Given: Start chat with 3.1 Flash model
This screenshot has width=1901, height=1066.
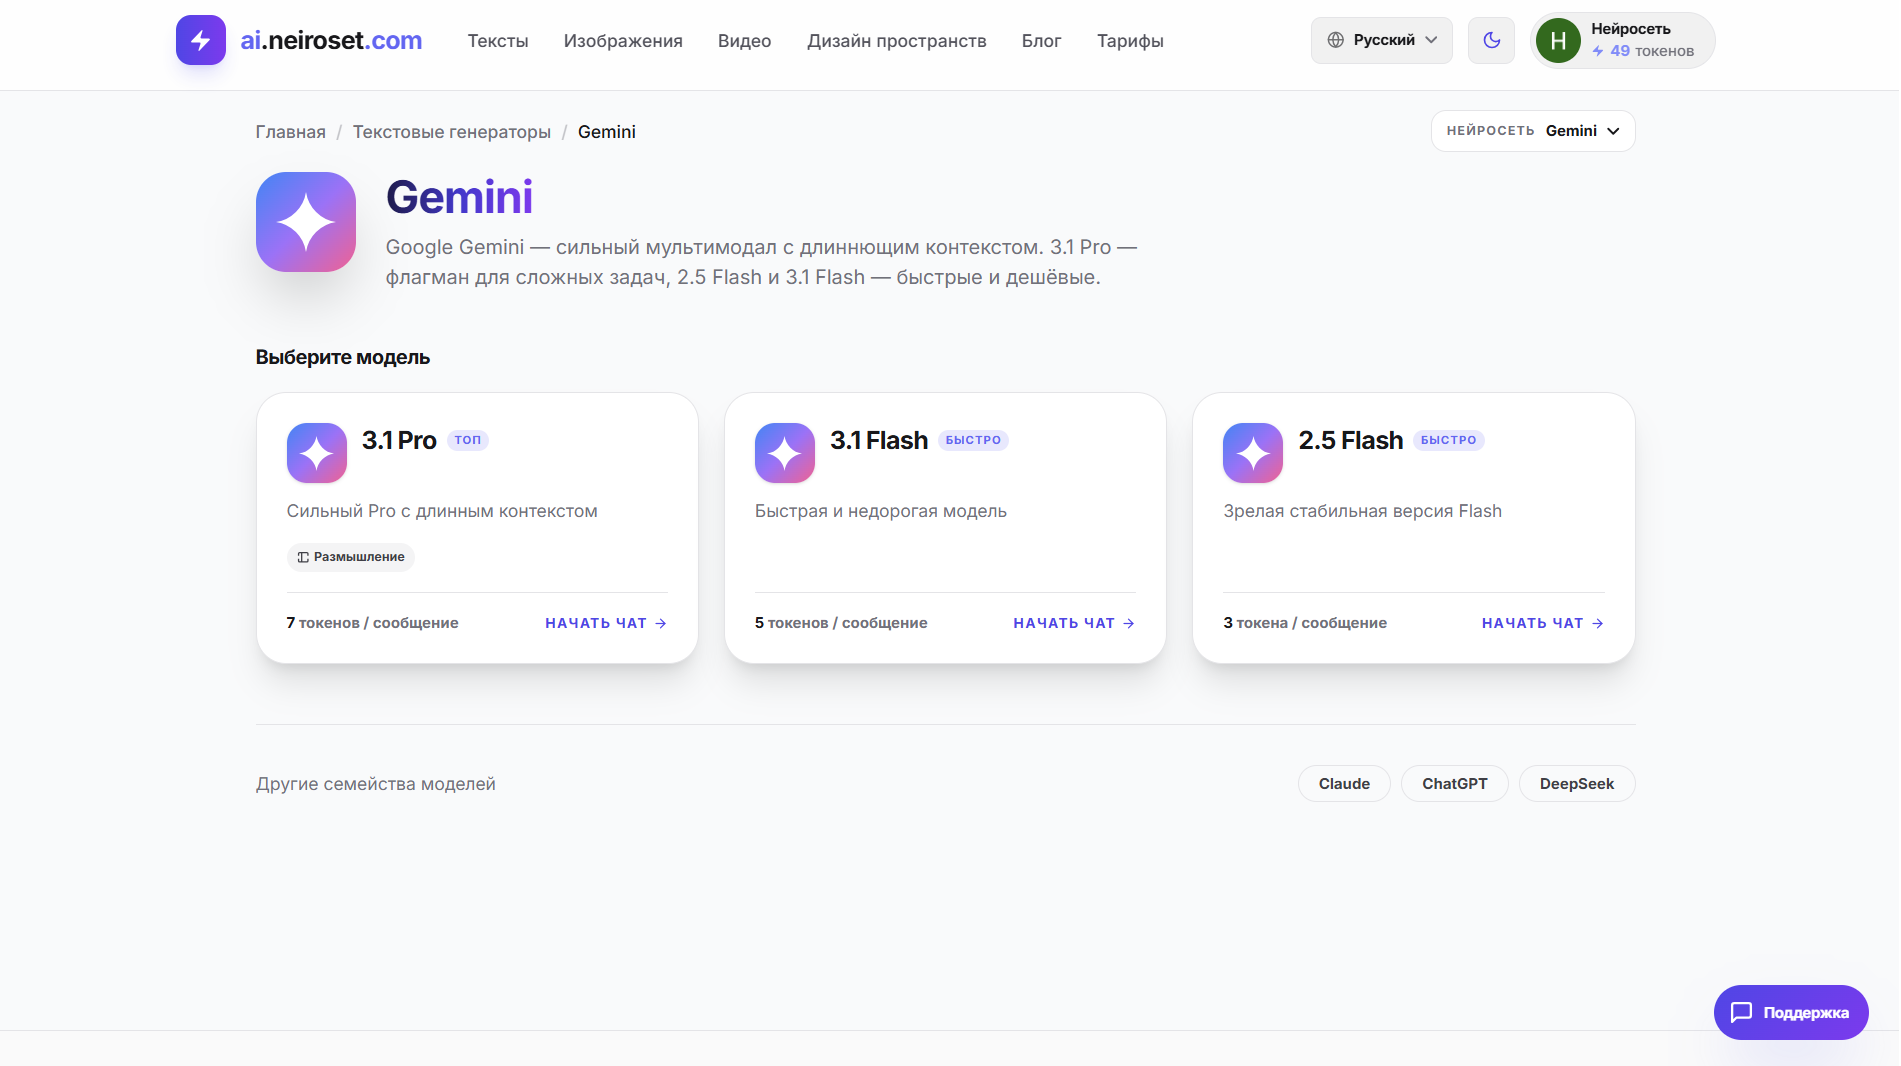Looking at the screenshot, I should click(x=1074, y=623).
